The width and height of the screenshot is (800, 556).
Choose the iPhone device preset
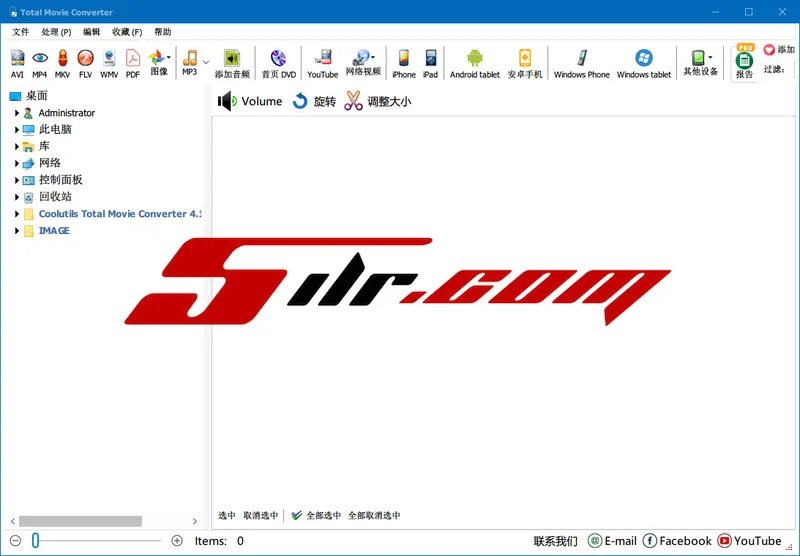(404, 64)
